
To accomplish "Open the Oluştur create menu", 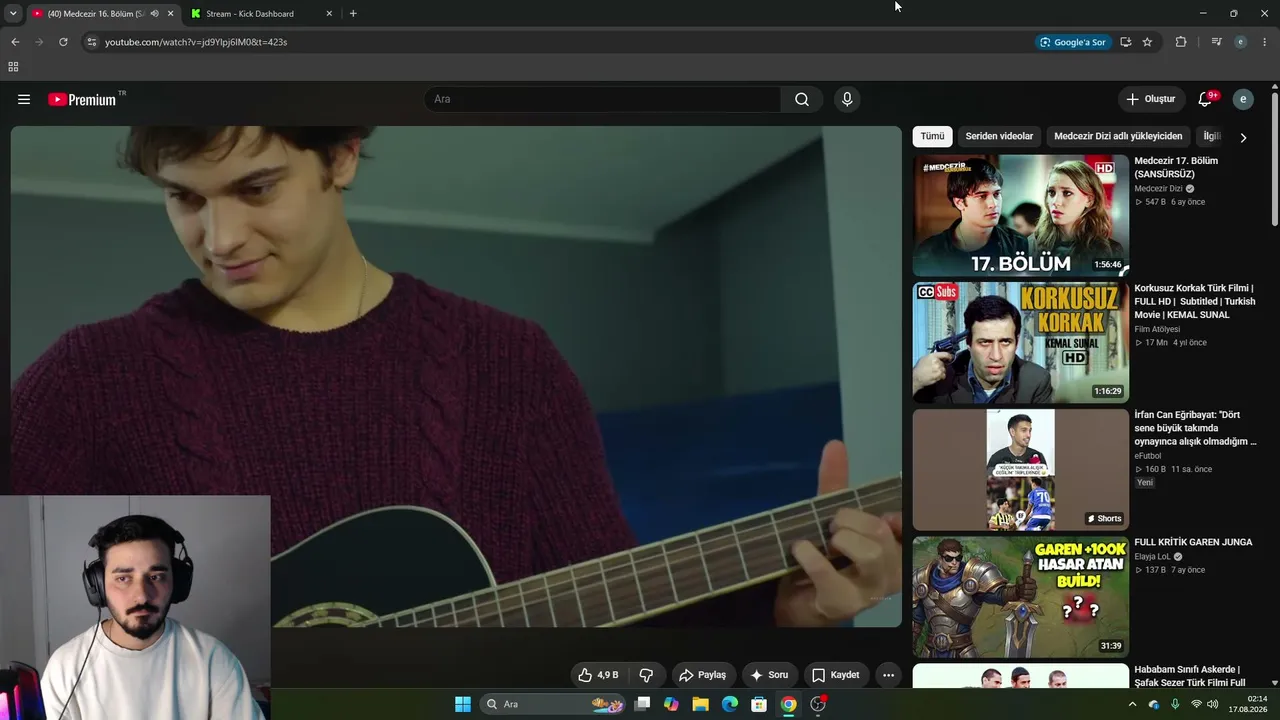I will point(1151,99).
